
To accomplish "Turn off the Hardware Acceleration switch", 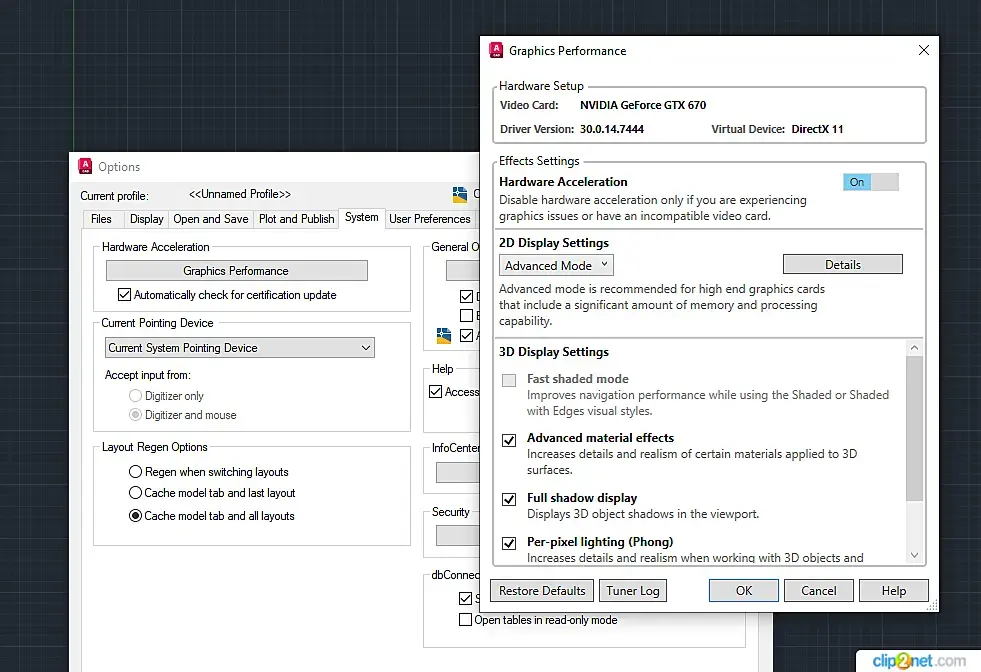I will (x=870, y=182).
